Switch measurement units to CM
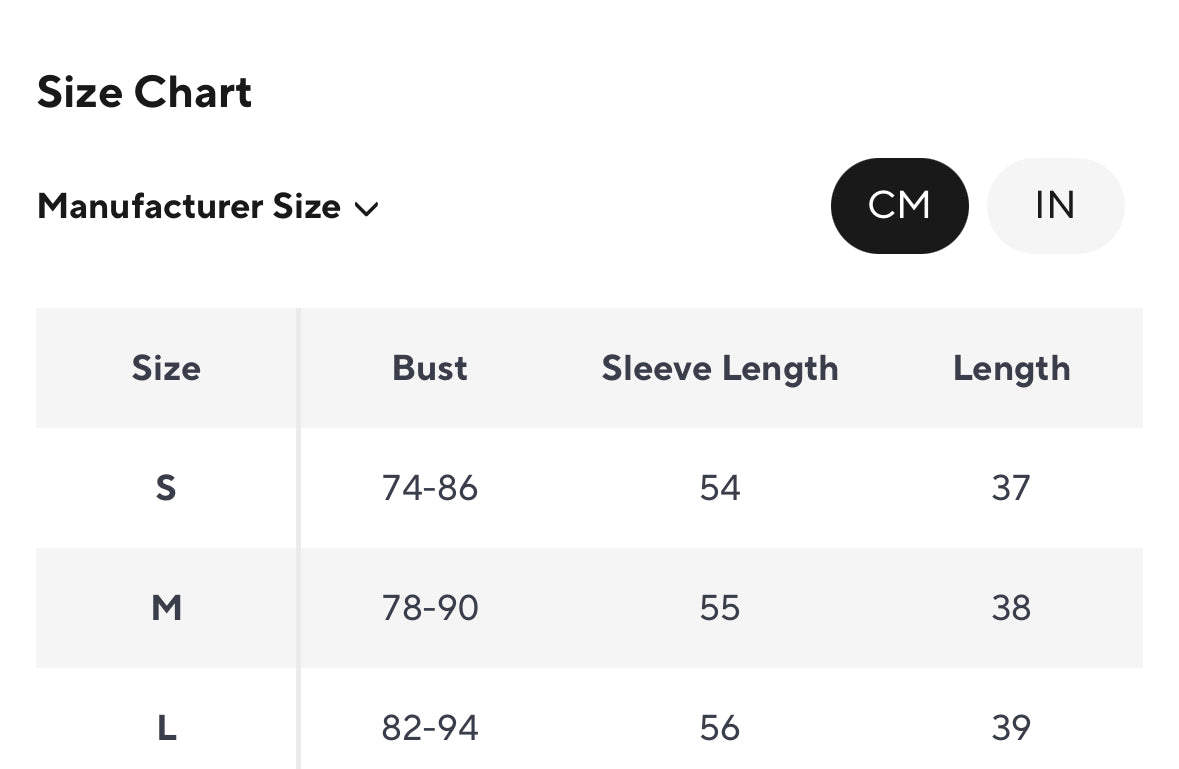This screenshot has height=769, width=1179. point(899,206)
